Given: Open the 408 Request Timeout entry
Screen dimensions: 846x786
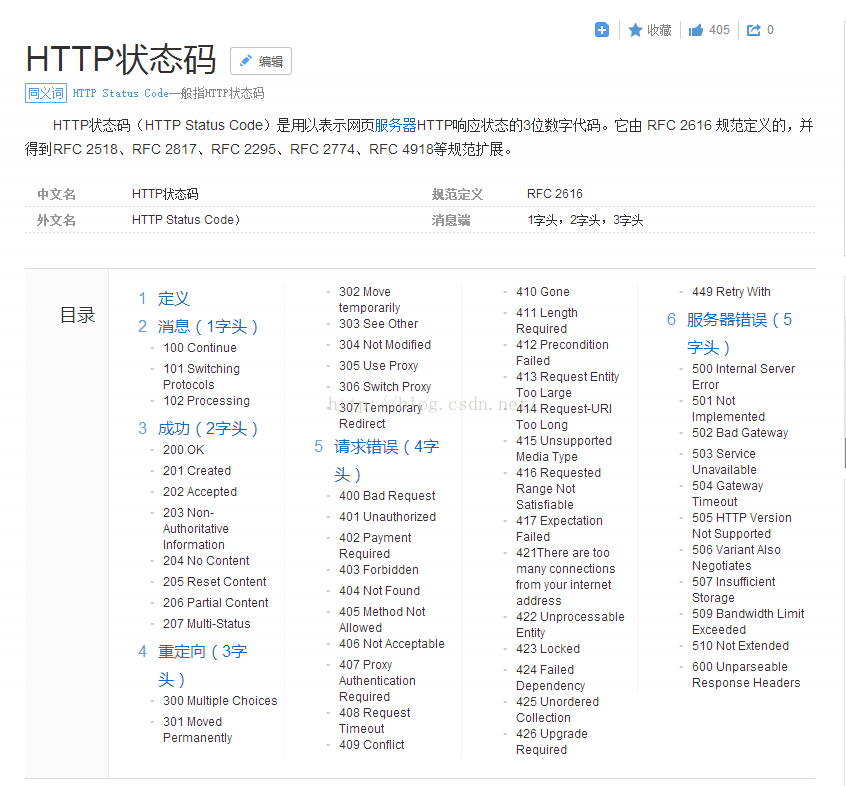Looking at the screenshot, I should click(374, 721).
